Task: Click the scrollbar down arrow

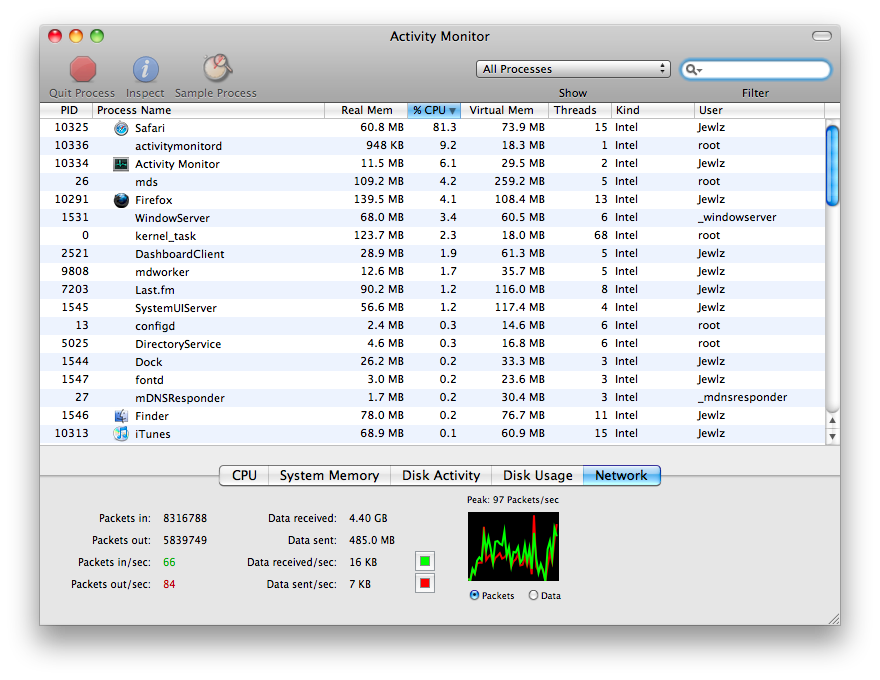Action: 833,436
